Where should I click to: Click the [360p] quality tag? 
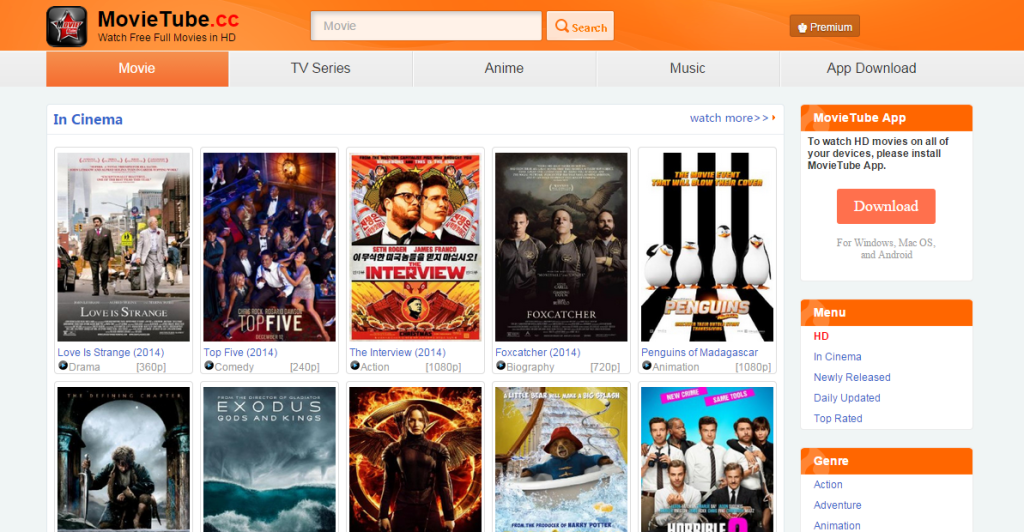151,367
